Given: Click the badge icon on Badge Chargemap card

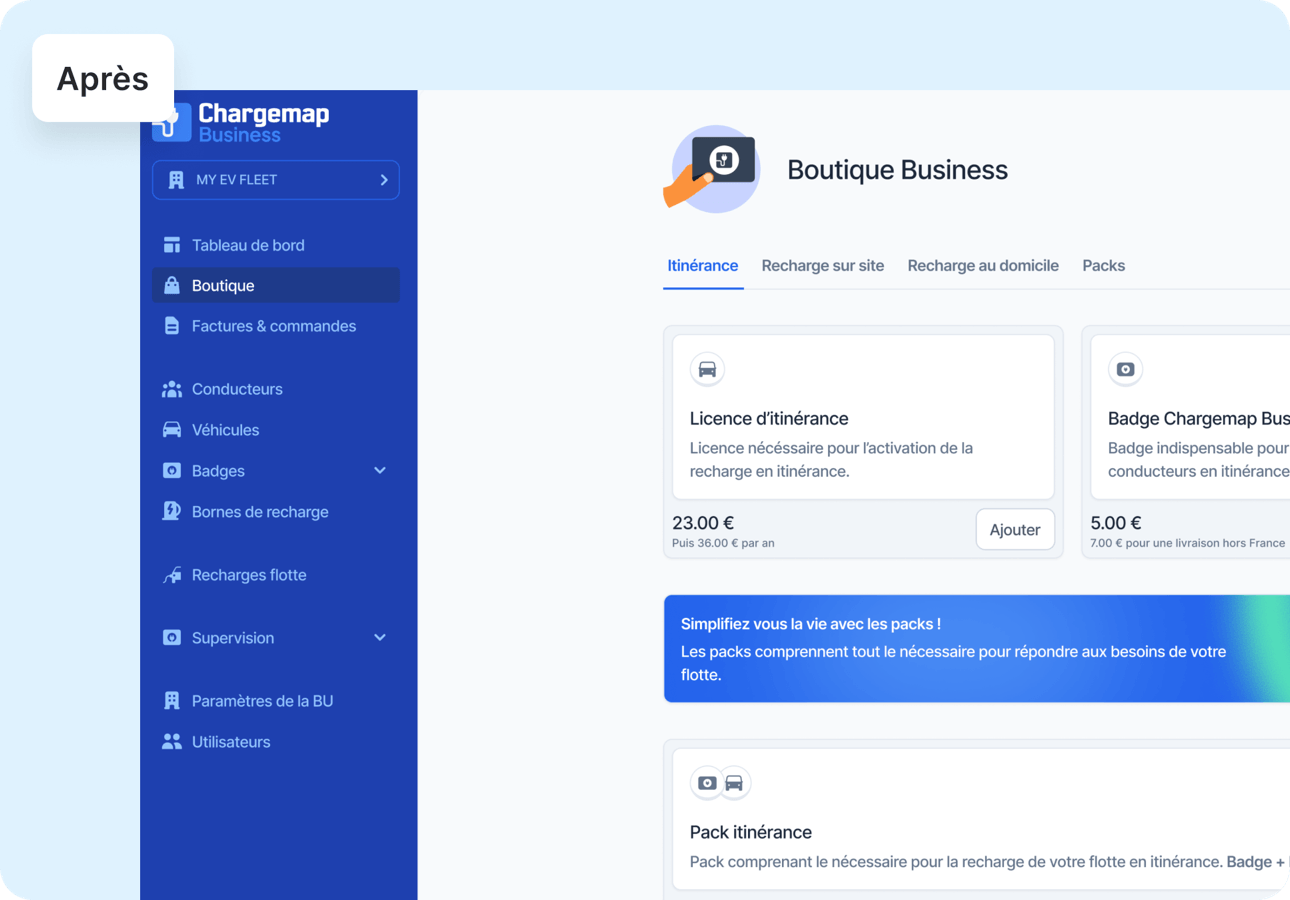Looking at the screenshot, I should tap(1125, 369).
